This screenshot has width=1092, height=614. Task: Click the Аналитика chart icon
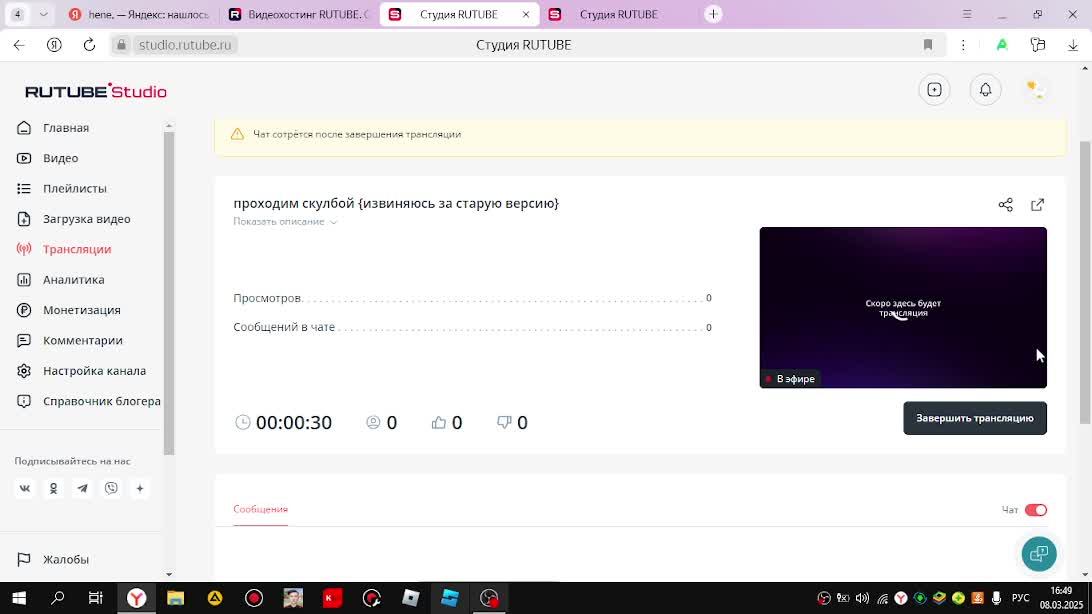(x=24, y=280)
